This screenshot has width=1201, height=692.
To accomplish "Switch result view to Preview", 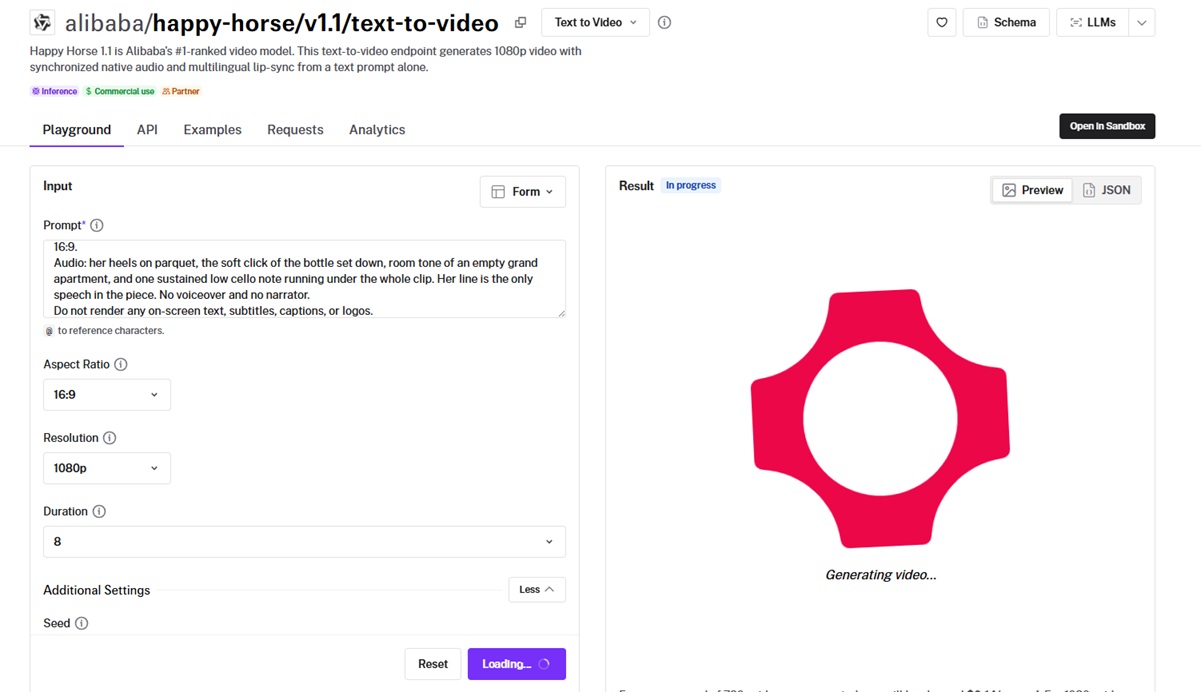I will [x=1033, y=190].
